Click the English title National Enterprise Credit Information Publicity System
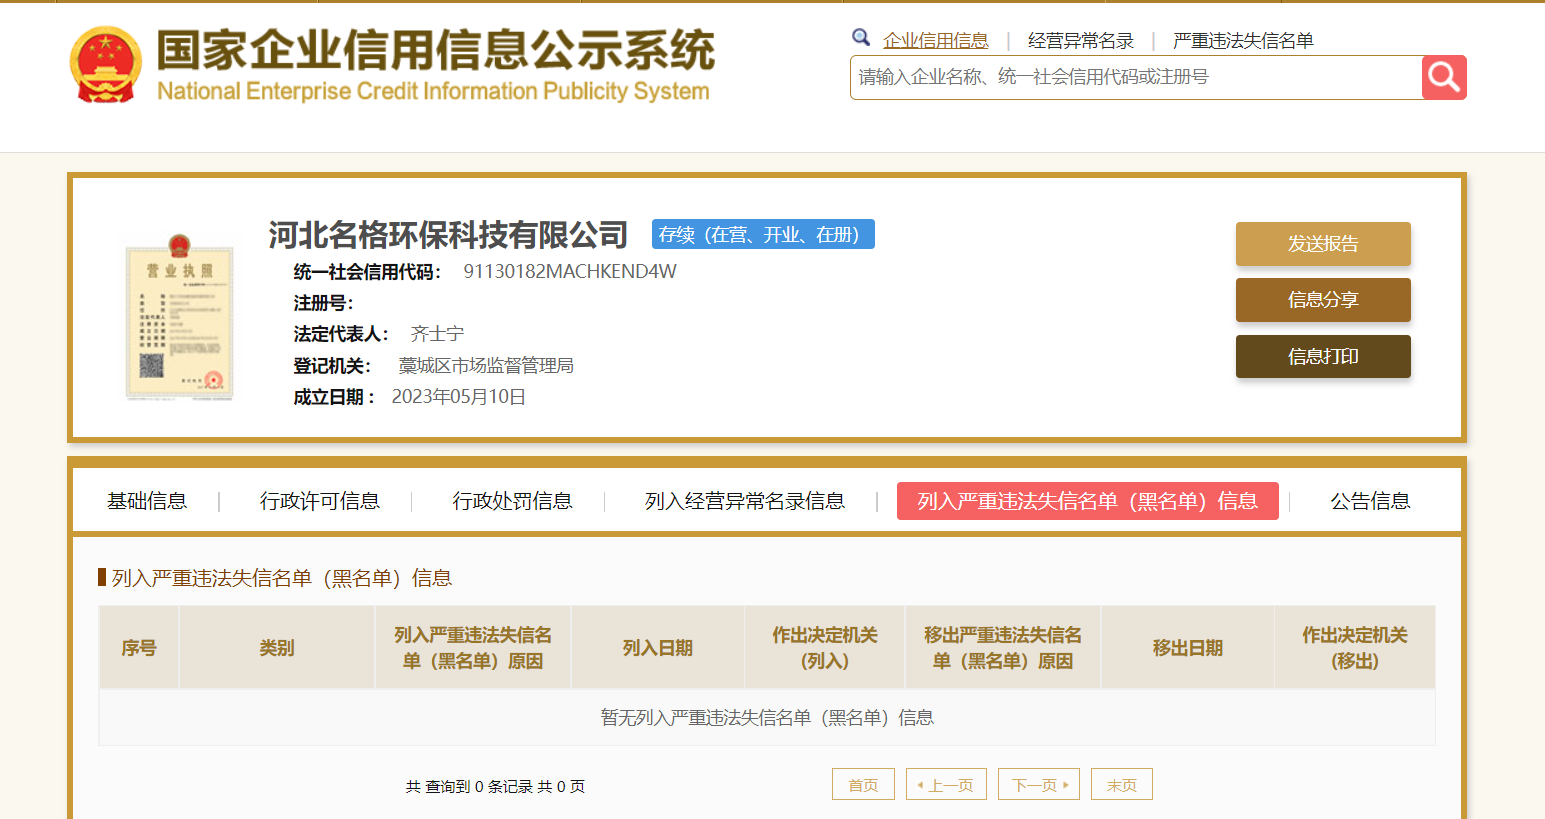The width and height of the screenshot is (1545, 819). tap(433, 91)
